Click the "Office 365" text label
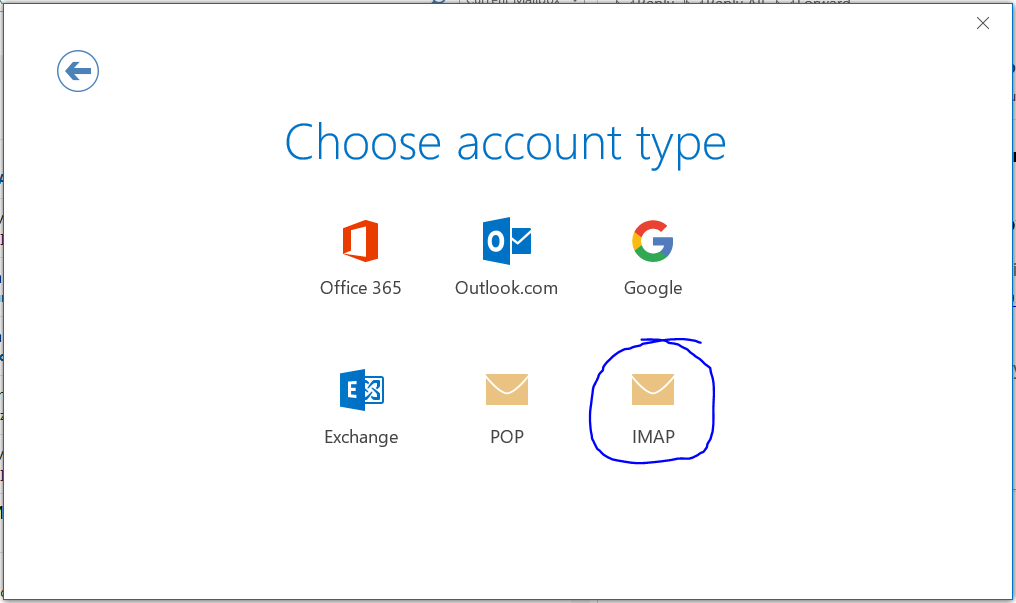The image size is (1016, 603). (x=360, y=288)
